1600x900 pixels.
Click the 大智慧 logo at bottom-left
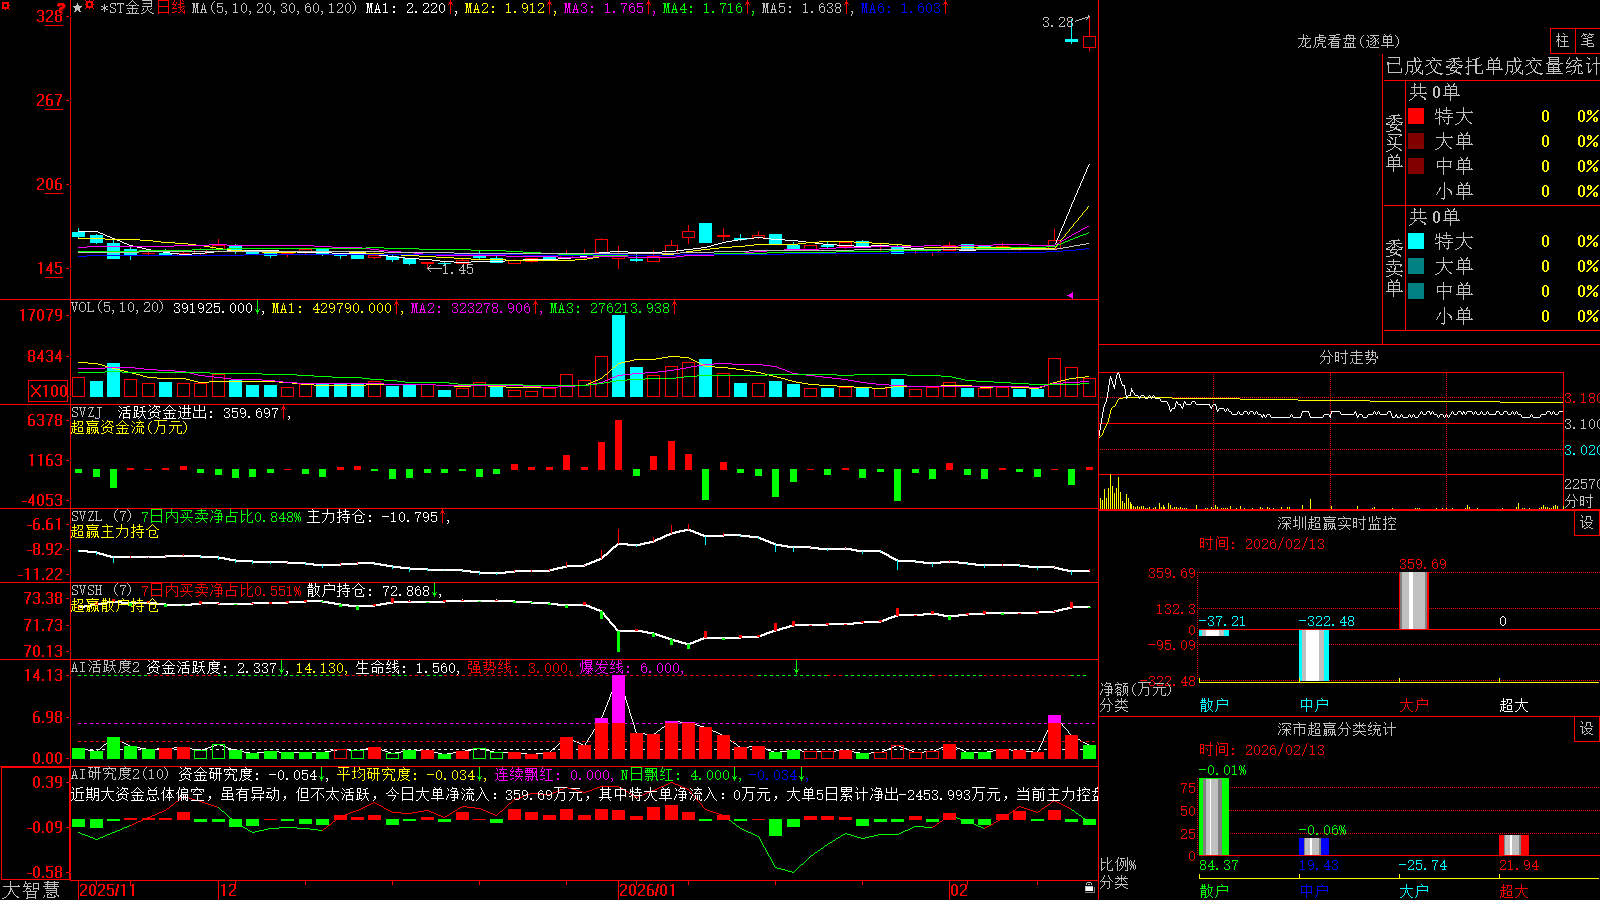(x=31, y=890)
